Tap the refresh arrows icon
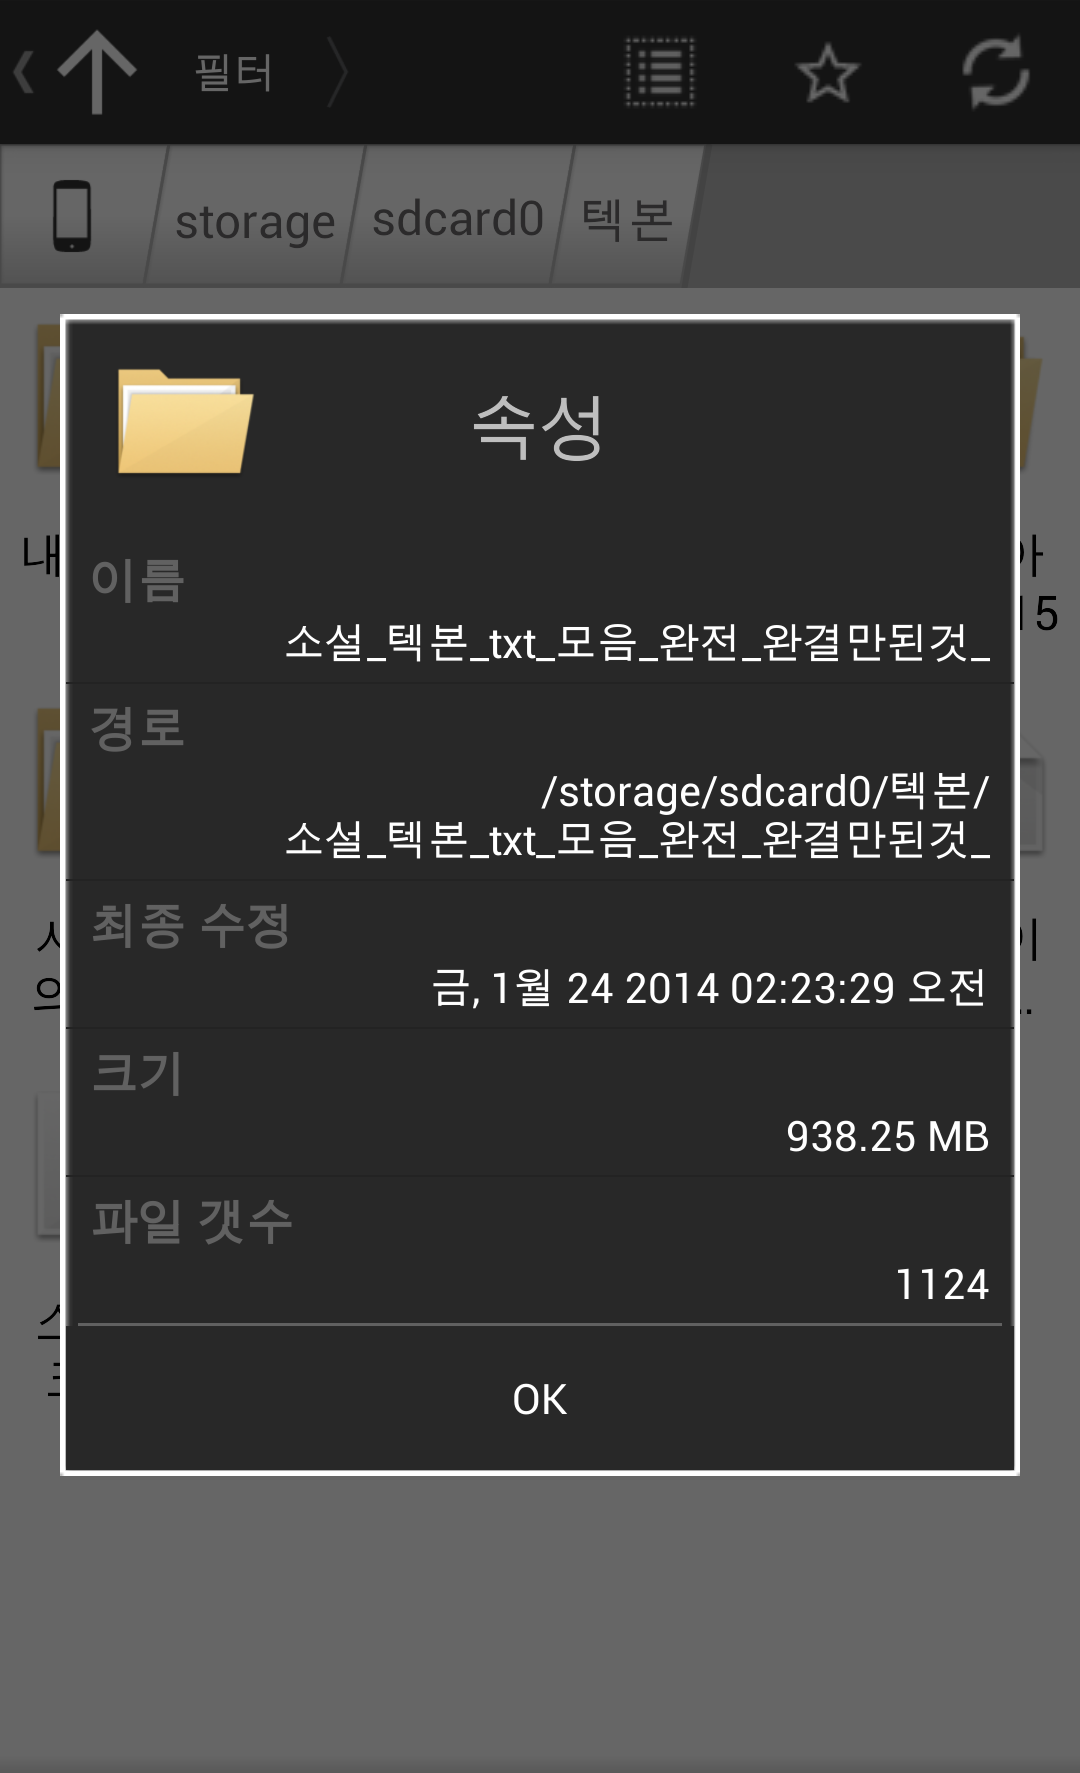Viewport: 1080px width, 1773px height. [x=995, y=72]
